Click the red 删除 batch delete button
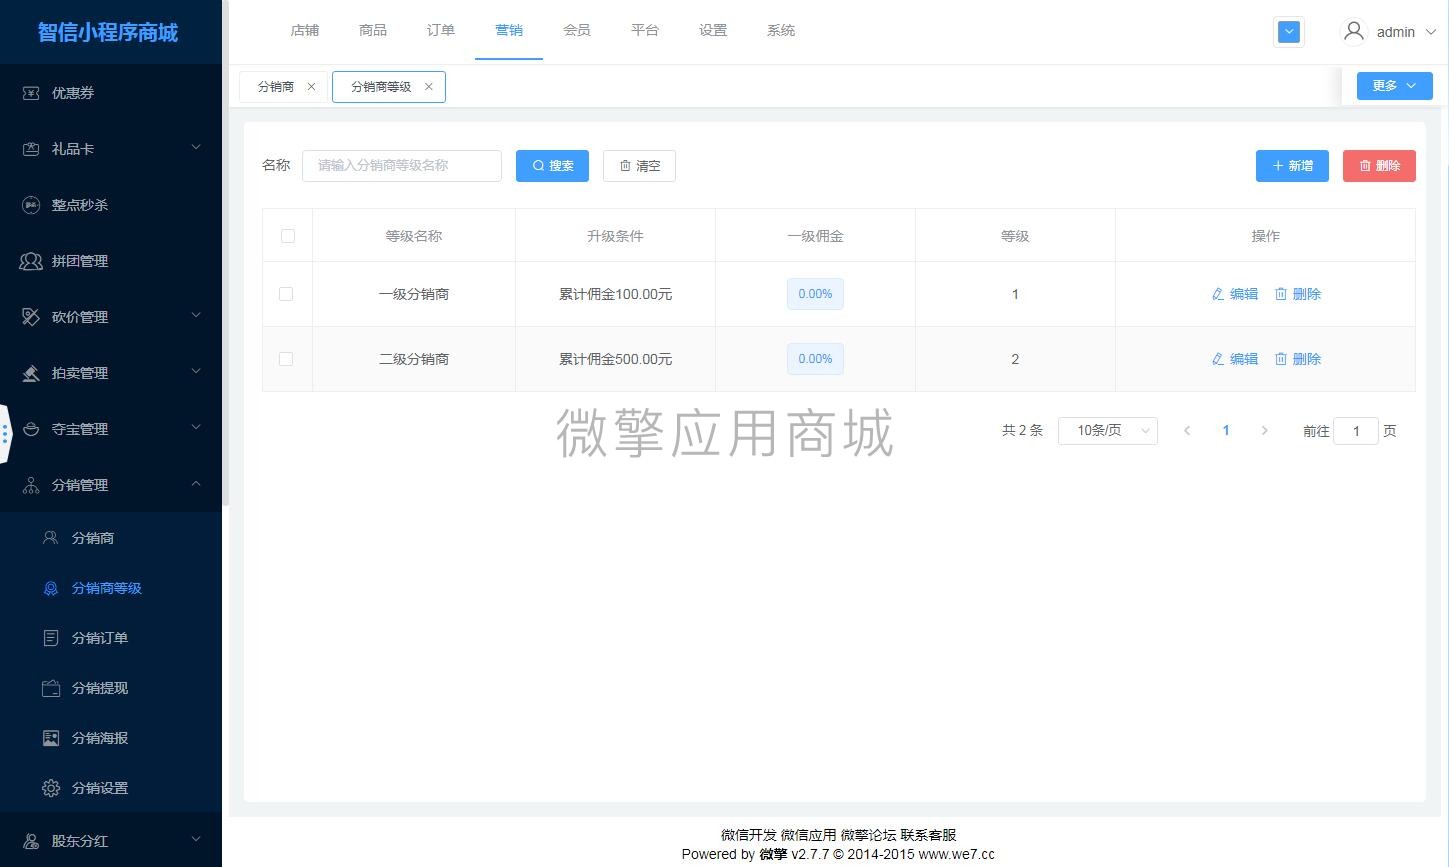 (1379, 166)
